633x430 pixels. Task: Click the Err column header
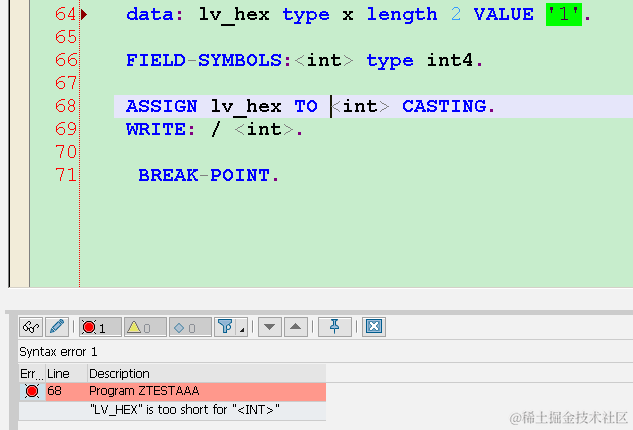click(x=31, y=373)
